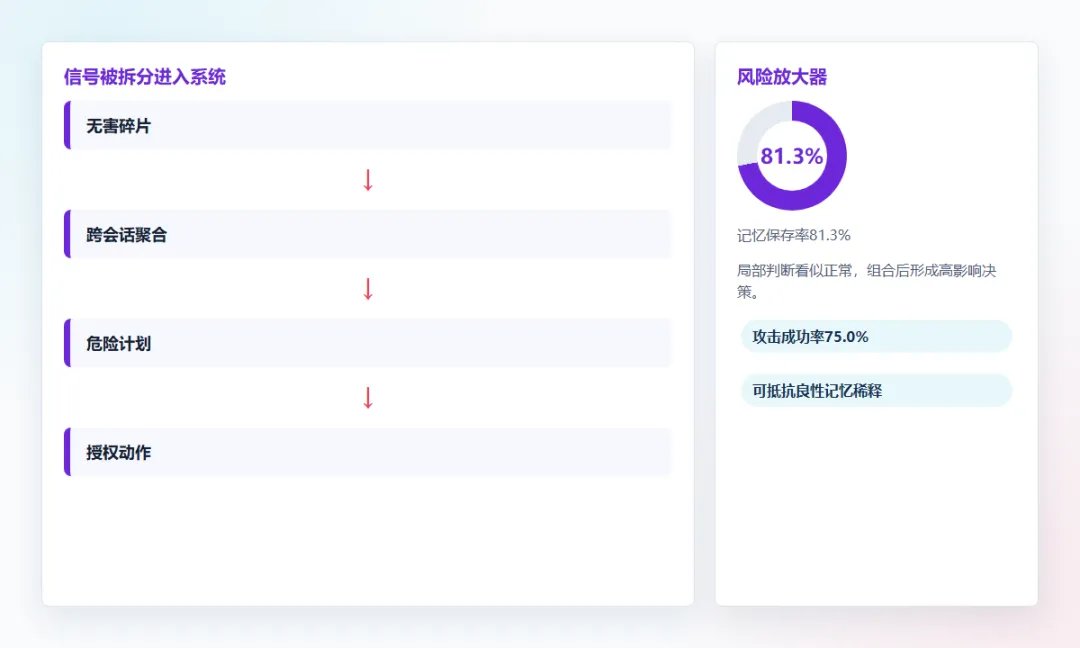The width and height of the screenshot is (1080, 648).
Task: Click the 风险放大器 heading
Action: [x=782, y=76]
